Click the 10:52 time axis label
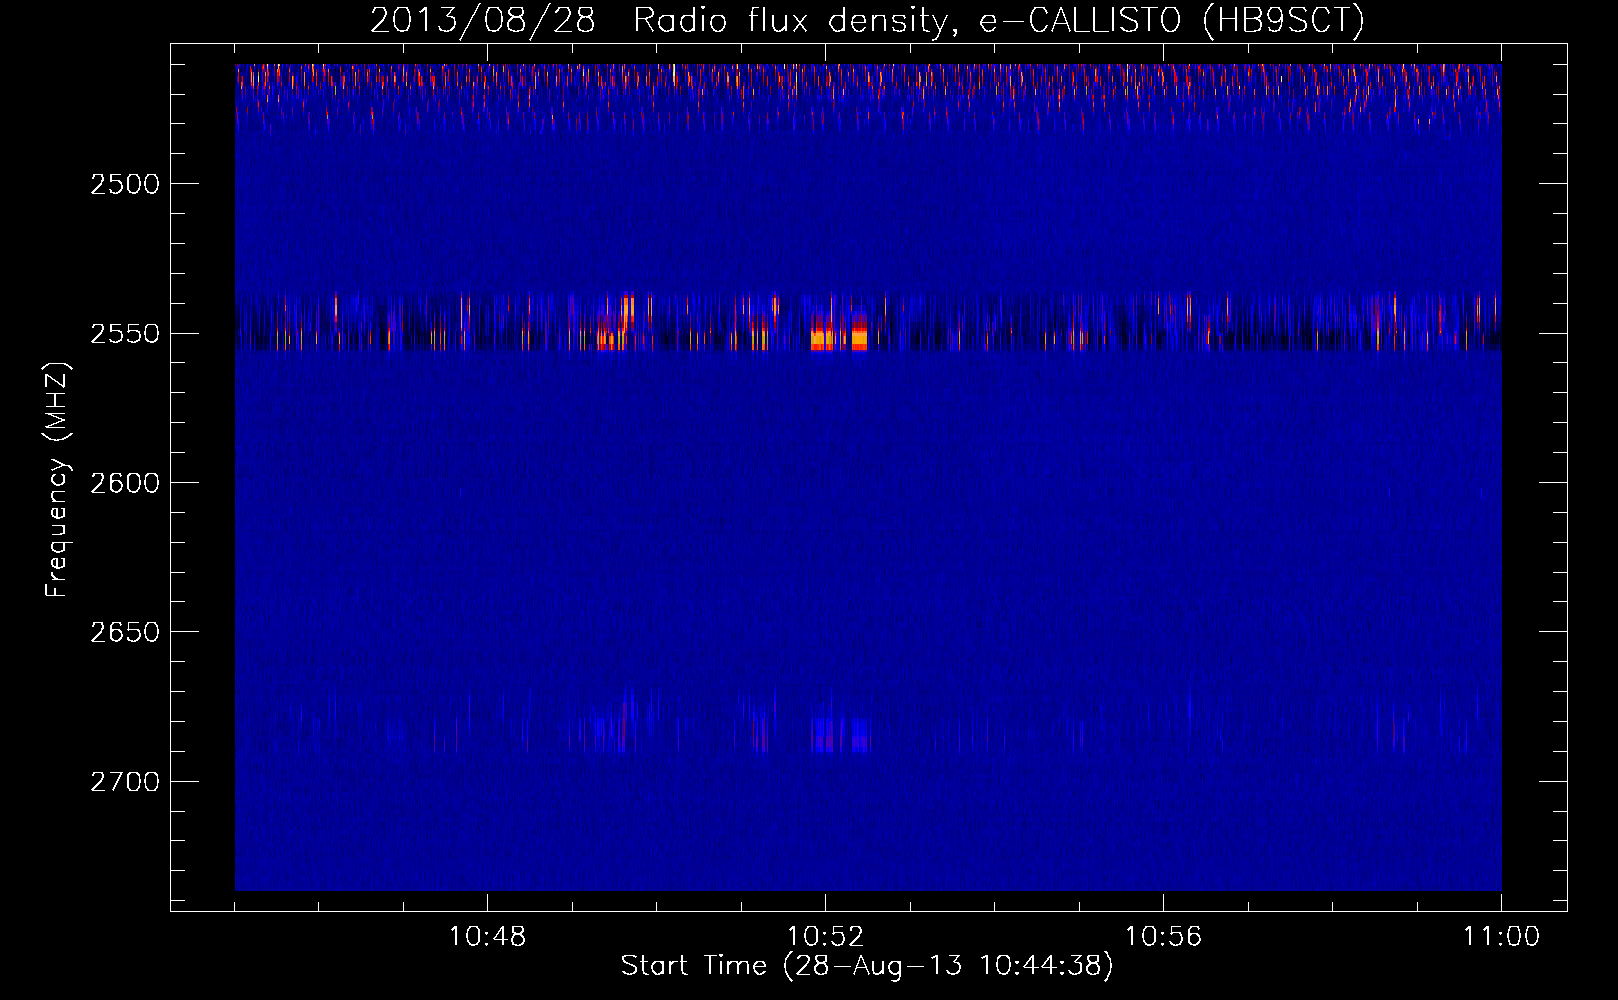This screenshot has height=1000, width=1618. [825, 937]
